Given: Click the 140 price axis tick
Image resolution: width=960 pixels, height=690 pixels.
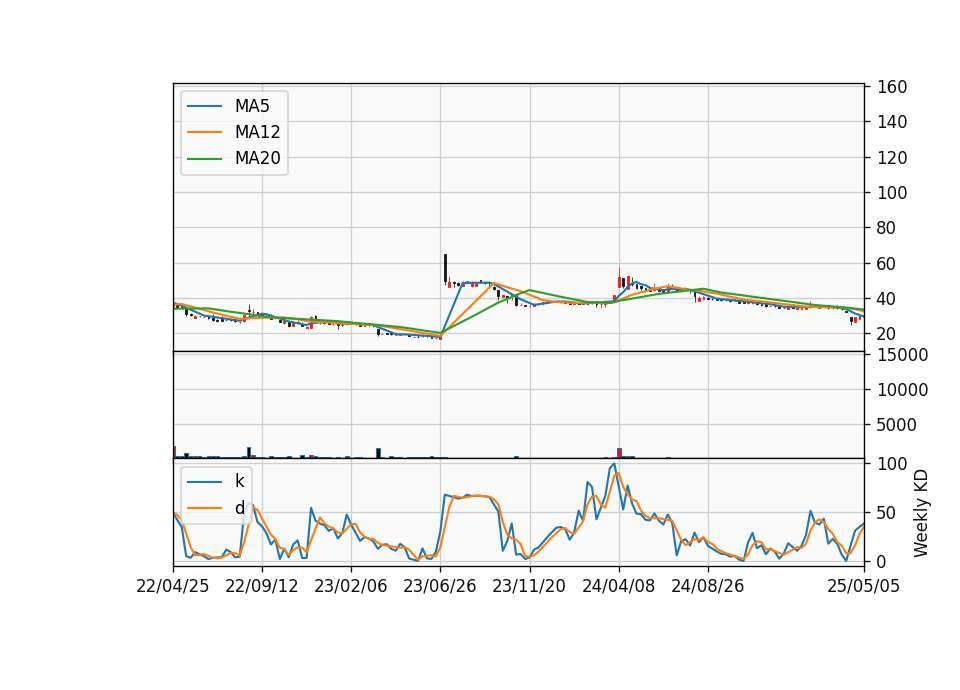Looking at the screenshot, I should pos(892,122).
